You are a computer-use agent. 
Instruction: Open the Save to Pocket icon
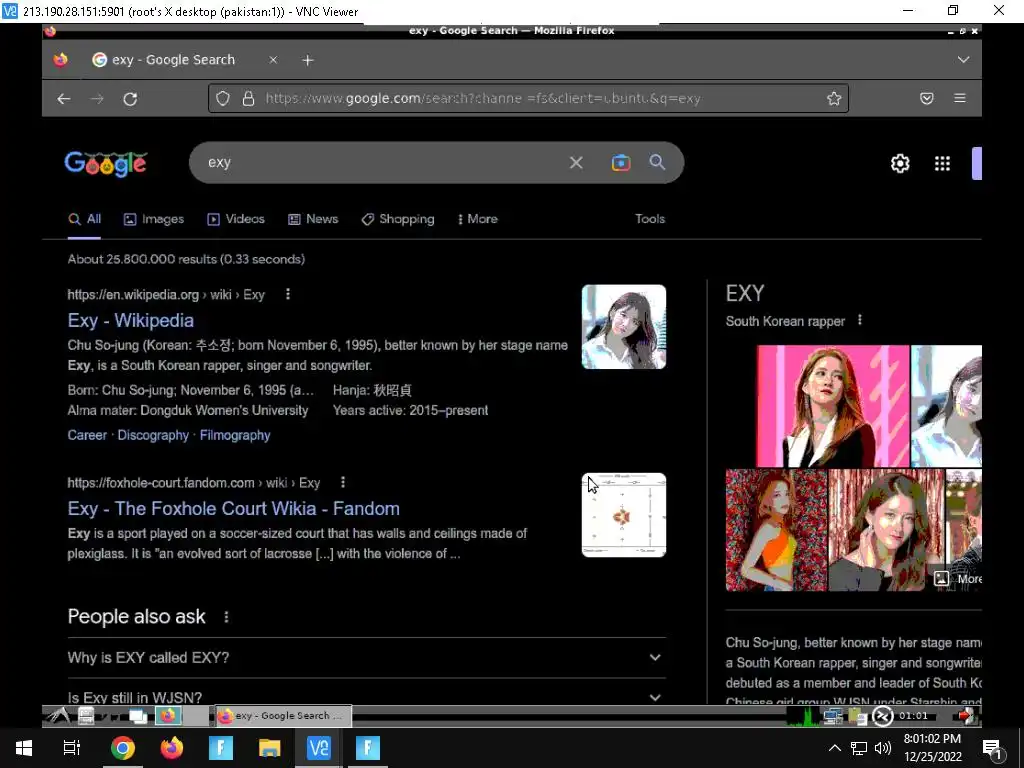(927, 99)
